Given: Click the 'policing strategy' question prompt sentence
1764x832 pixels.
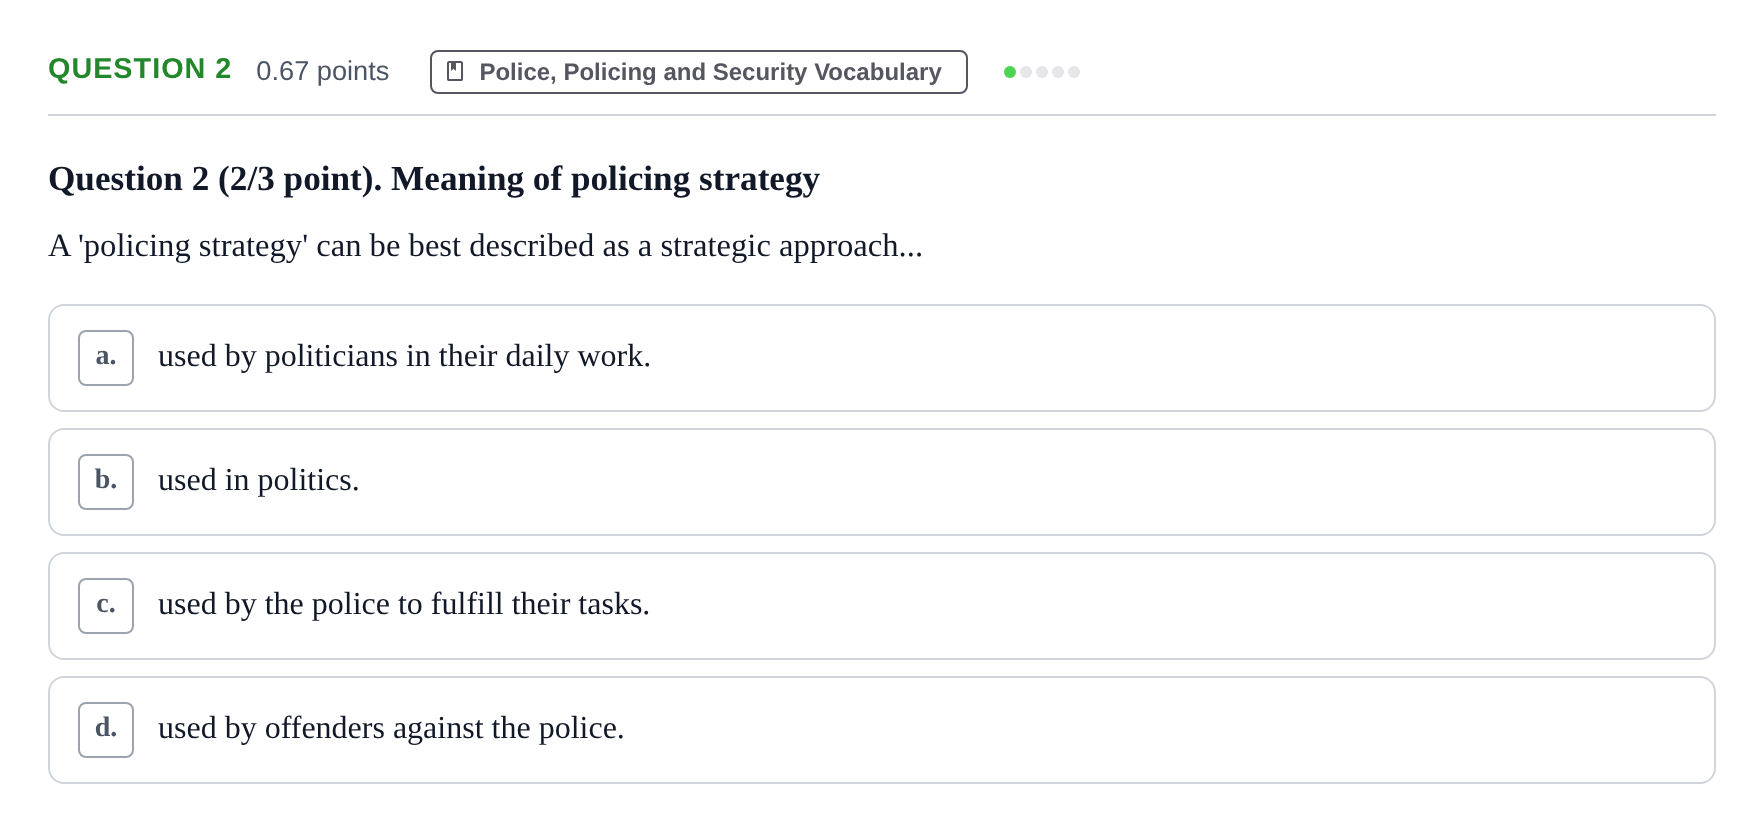Looking at the screenshot, I should coord(485,246).
